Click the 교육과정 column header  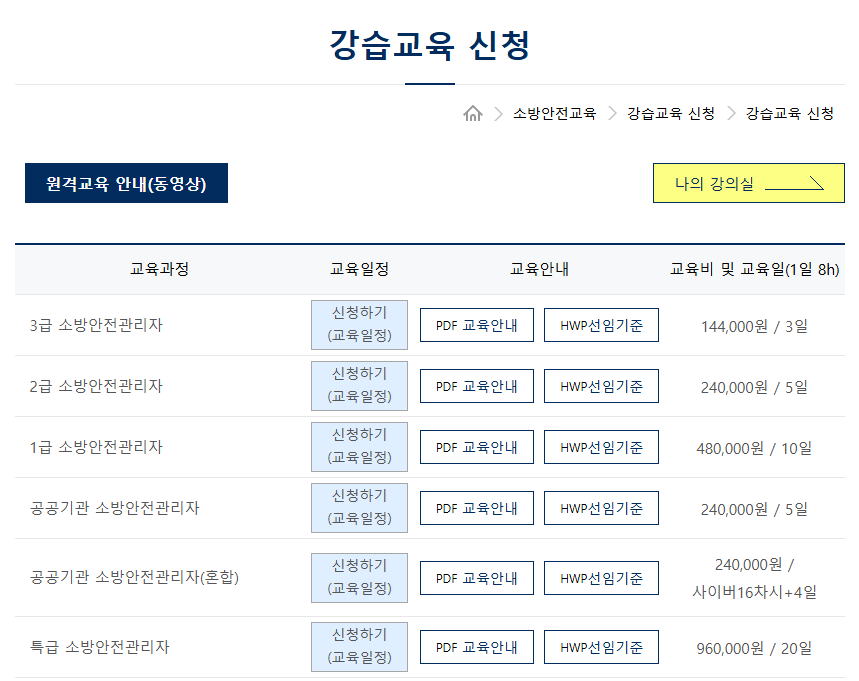(x=159, y=269)
